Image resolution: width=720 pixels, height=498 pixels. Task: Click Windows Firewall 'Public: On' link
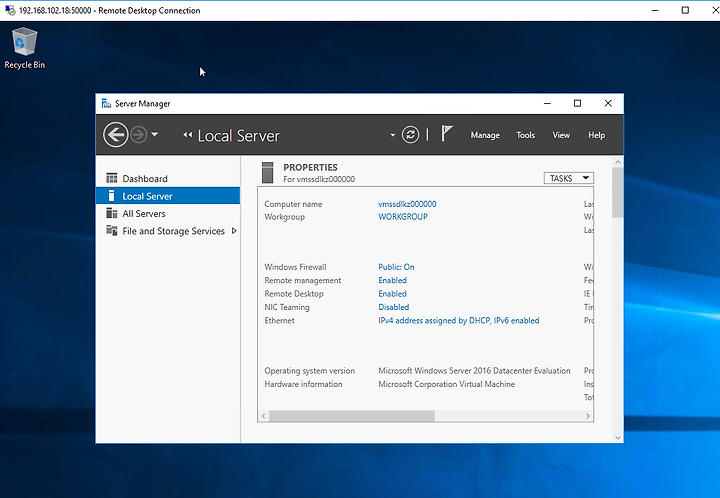point(396,267)
